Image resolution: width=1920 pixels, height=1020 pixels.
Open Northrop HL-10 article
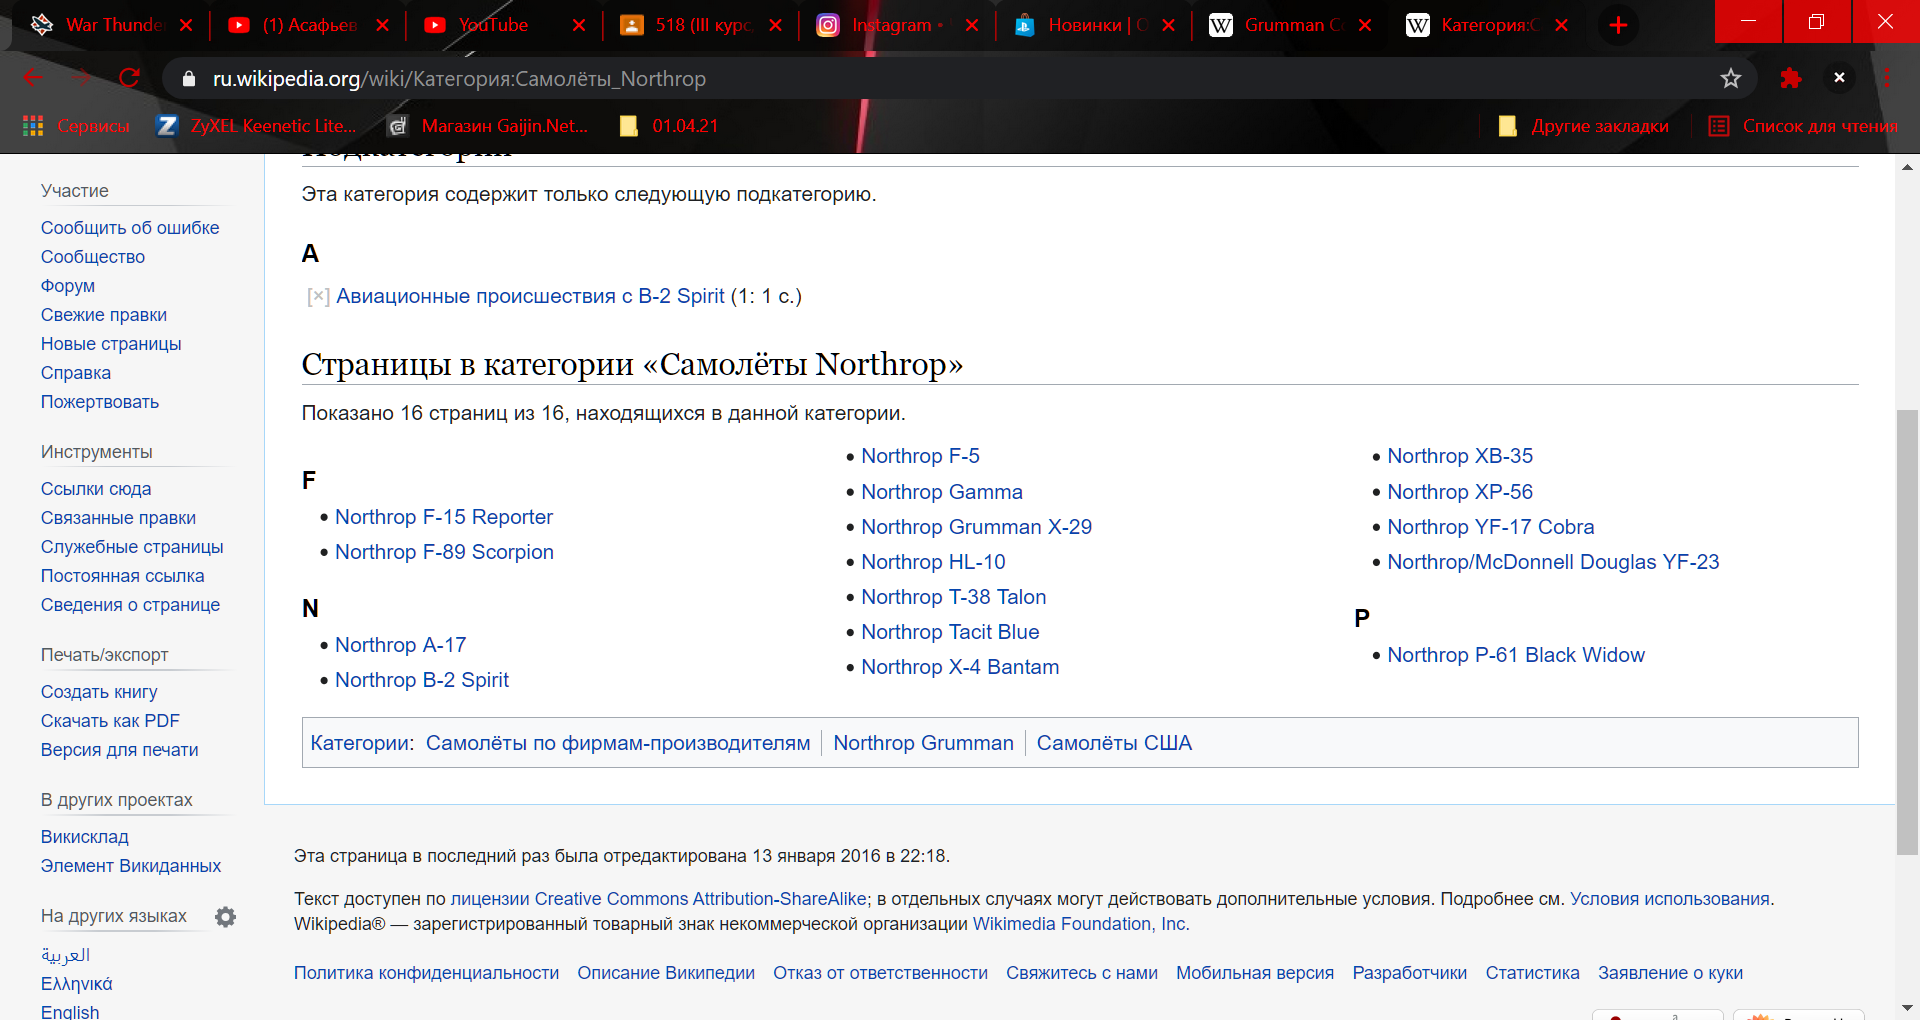click(x=933, y=562)
